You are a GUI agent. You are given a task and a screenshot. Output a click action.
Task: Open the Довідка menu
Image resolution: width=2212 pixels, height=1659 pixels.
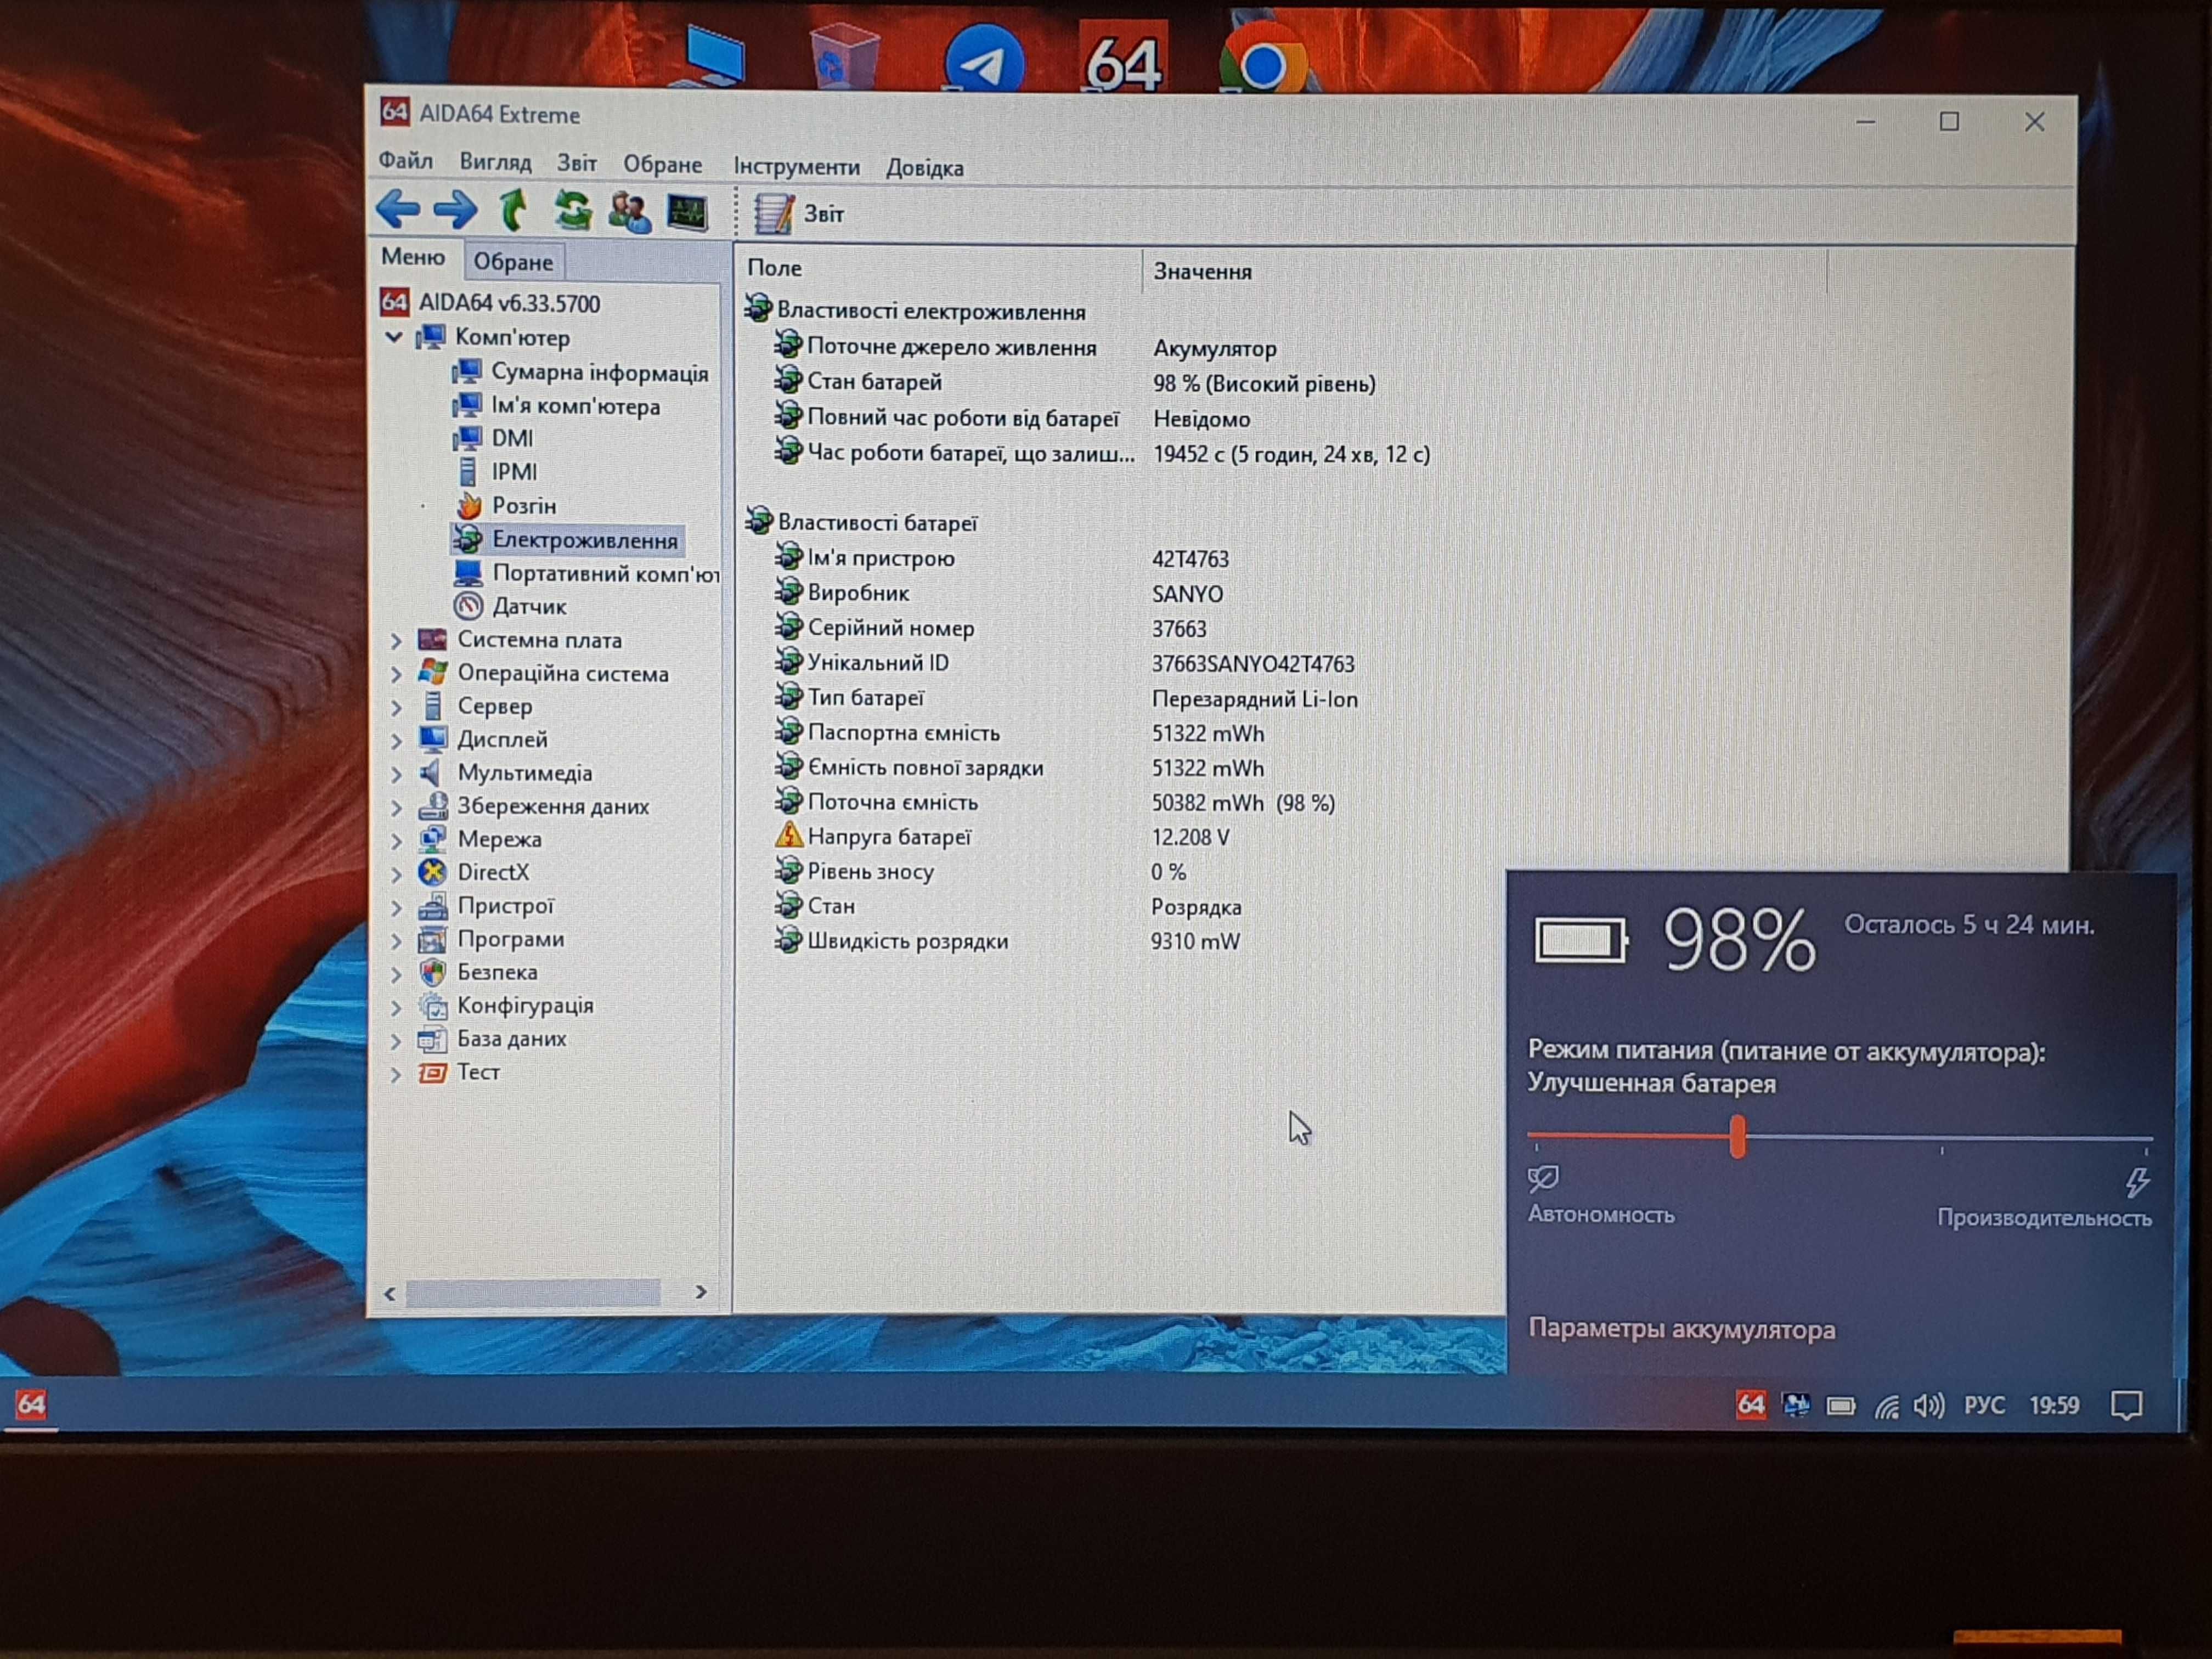[x=924, y=167]
